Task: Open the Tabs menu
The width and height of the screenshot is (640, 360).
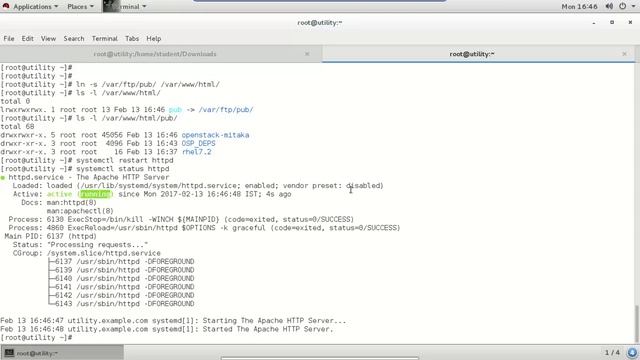Action: 132,38
